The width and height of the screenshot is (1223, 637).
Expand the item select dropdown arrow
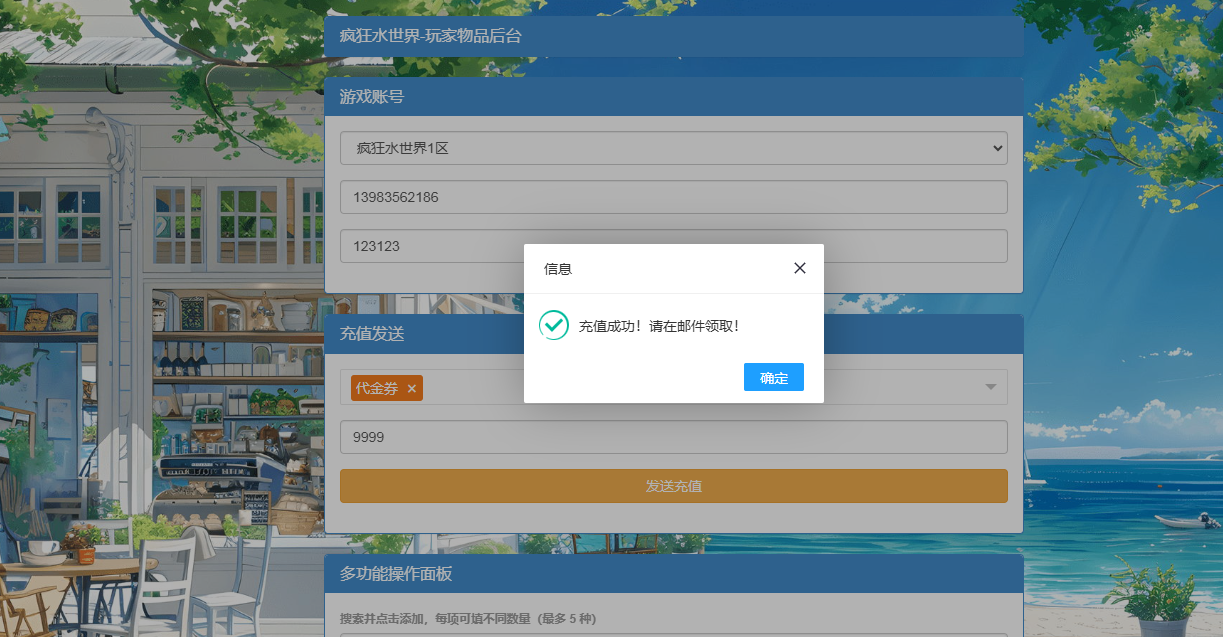(991, 387)
